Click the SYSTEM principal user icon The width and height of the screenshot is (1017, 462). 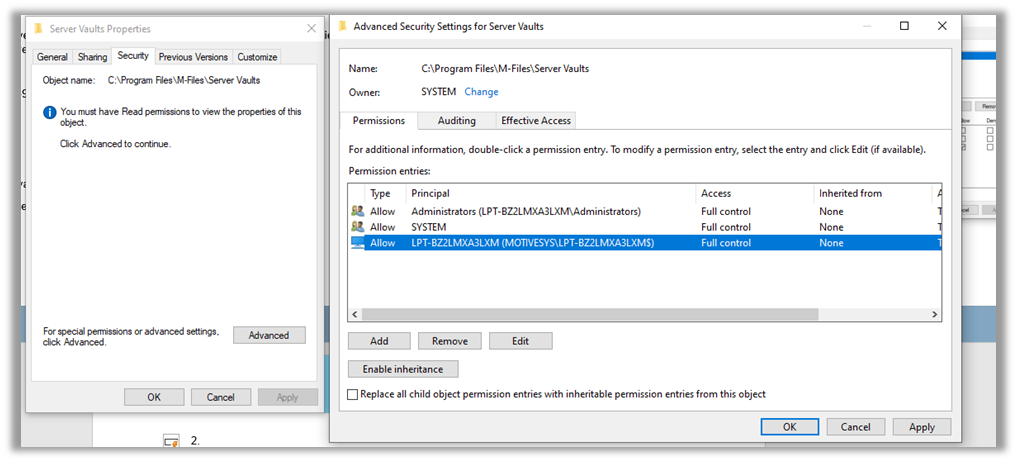tap(357, 226)
